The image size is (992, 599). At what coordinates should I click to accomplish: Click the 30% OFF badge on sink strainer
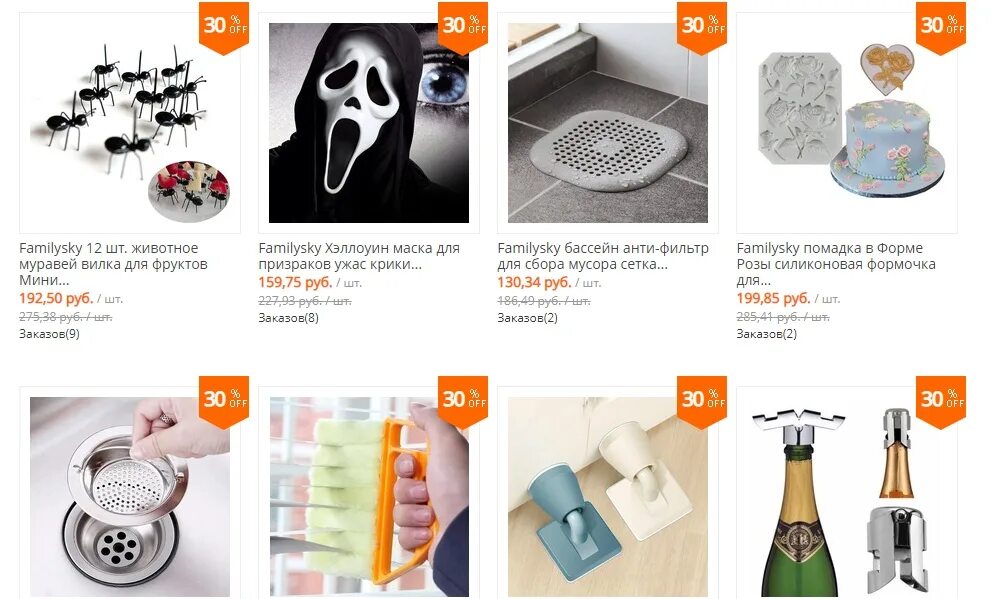coord(224,401)
